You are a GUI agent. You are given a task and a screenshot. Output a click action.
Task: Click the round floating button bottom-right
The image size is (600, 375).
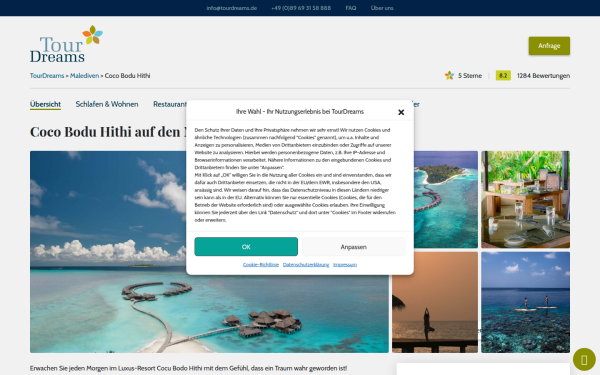584,360
